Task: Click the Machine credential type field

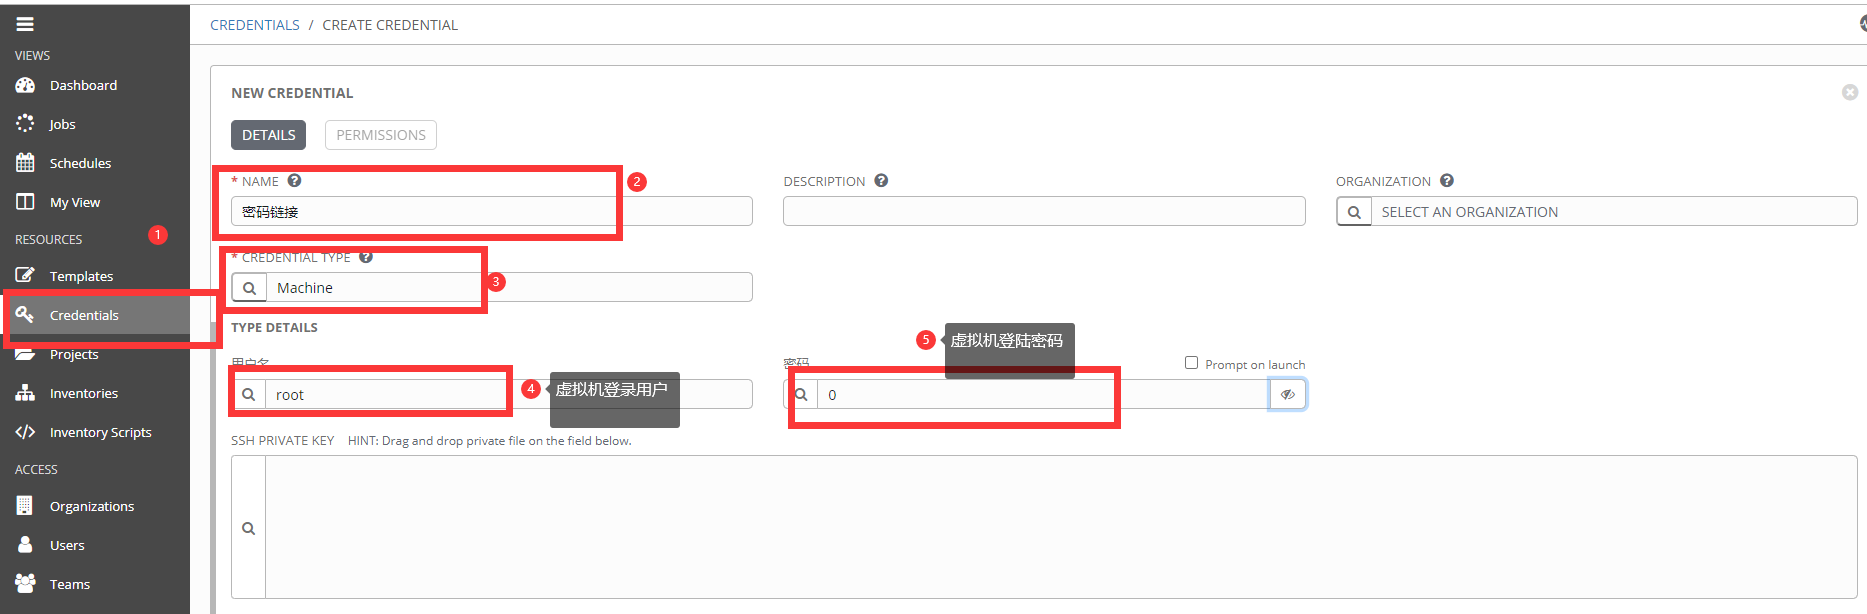Action: [x=509, y=287]
